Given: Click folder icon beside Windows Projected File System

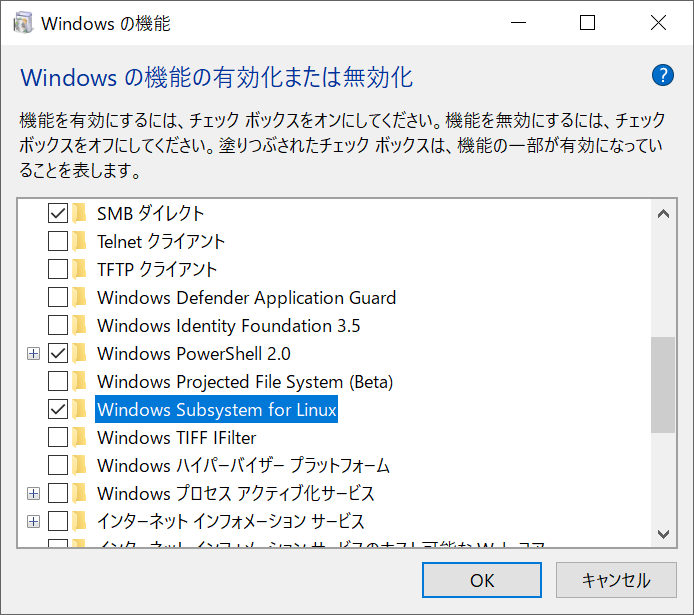Looking at the screenshot, I should click(79, 381).
